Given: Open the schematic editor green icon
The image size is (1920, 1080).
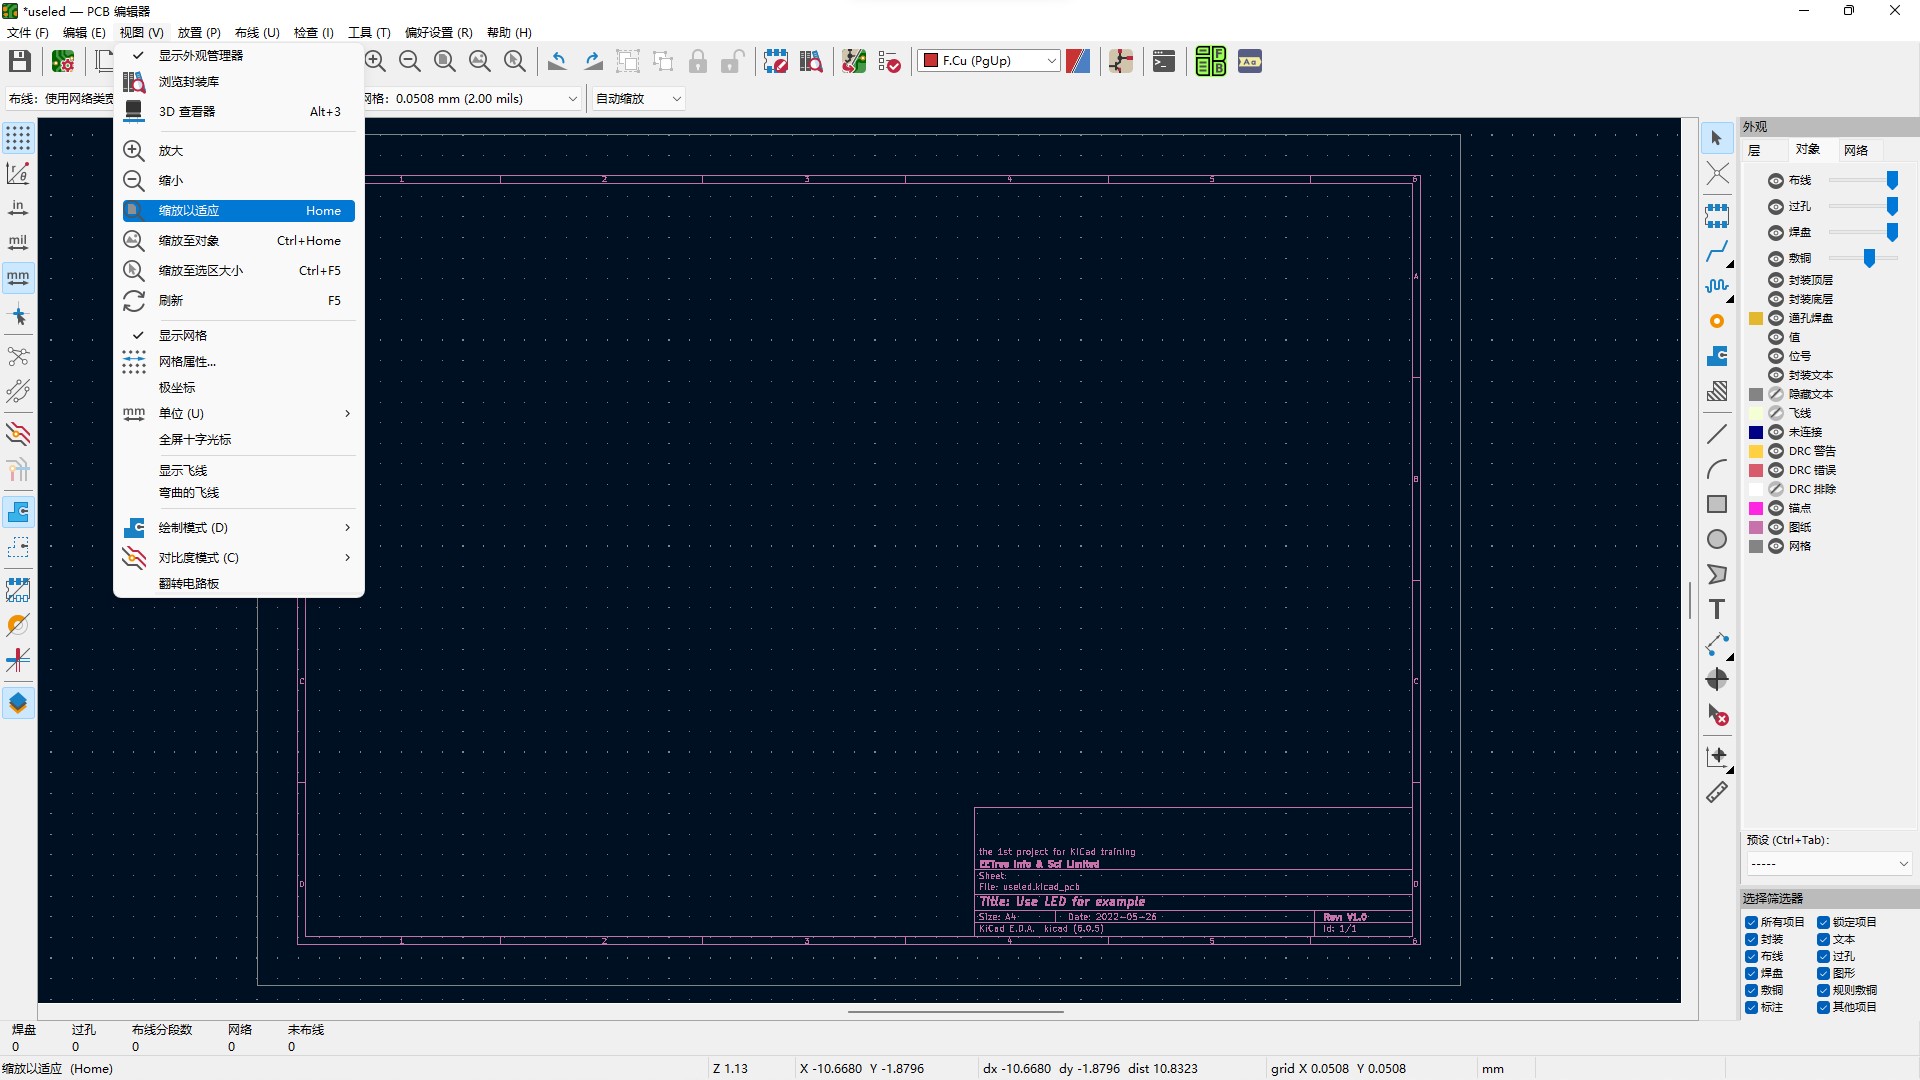Looking at the screenshot, I should pyautogui.click(x=1210, y=61).
